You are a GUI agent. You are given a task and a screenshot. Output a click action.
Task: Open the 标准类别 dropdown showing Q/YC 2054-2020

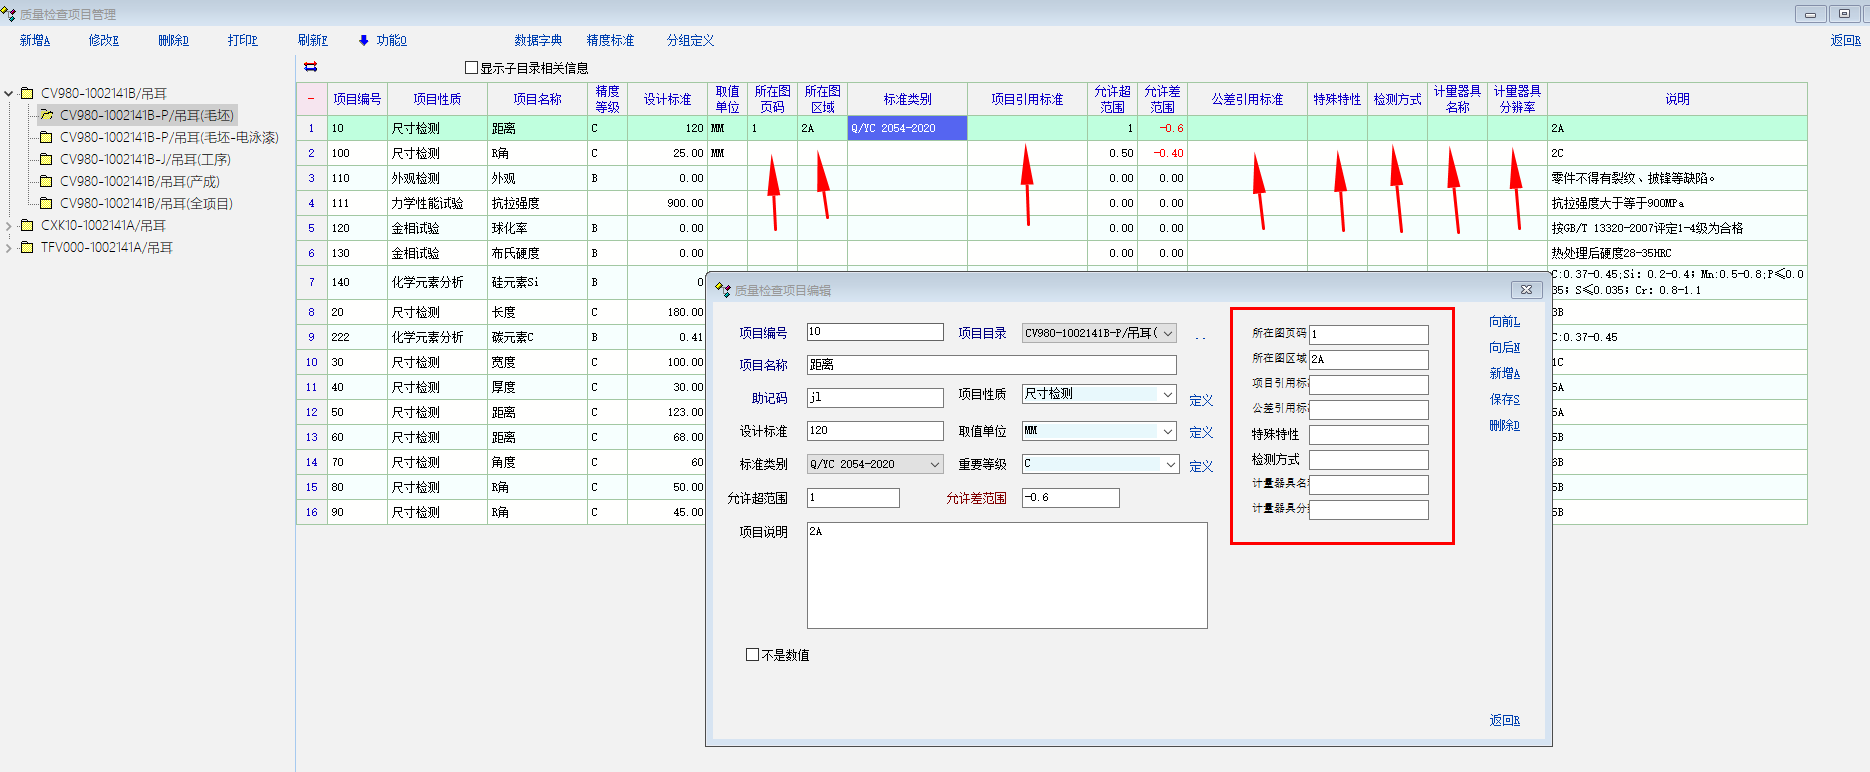[x=935, y=464]
